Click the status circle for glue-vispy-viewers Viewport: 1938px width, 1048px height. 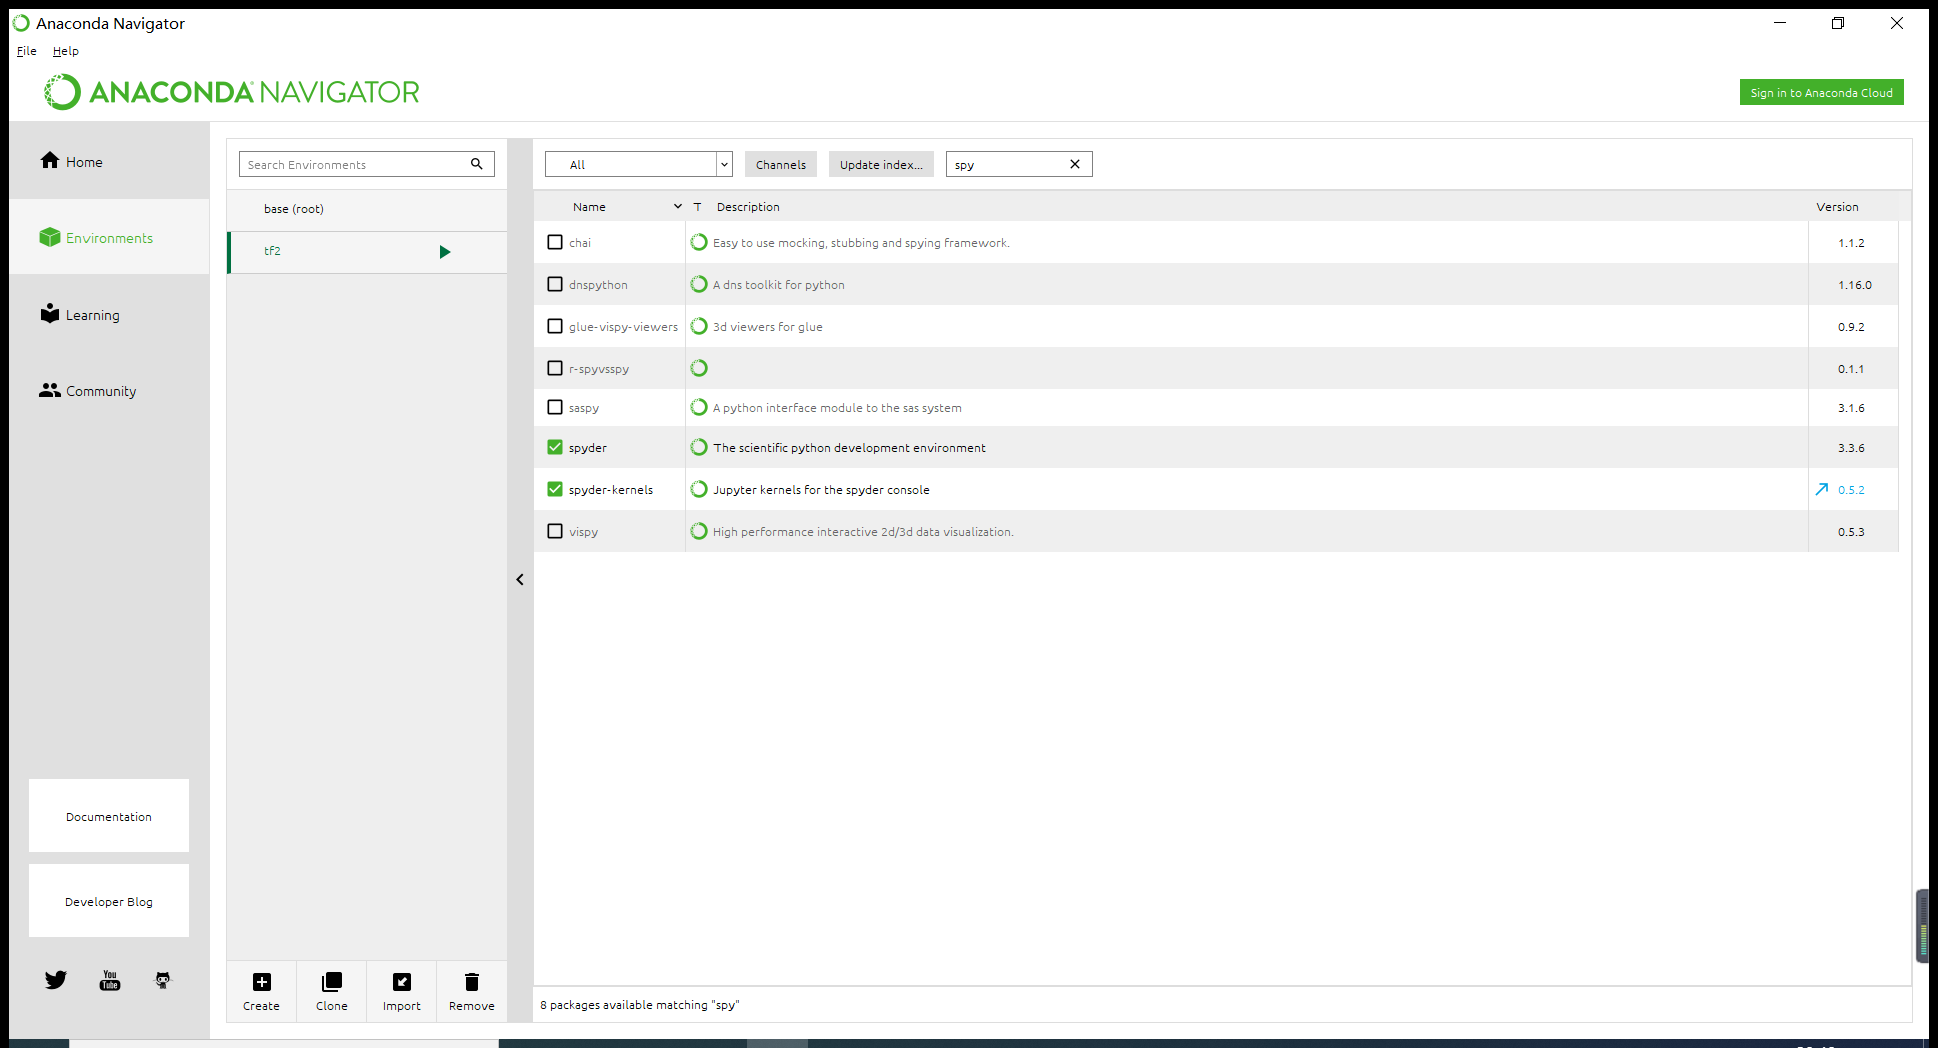[699, 326]
